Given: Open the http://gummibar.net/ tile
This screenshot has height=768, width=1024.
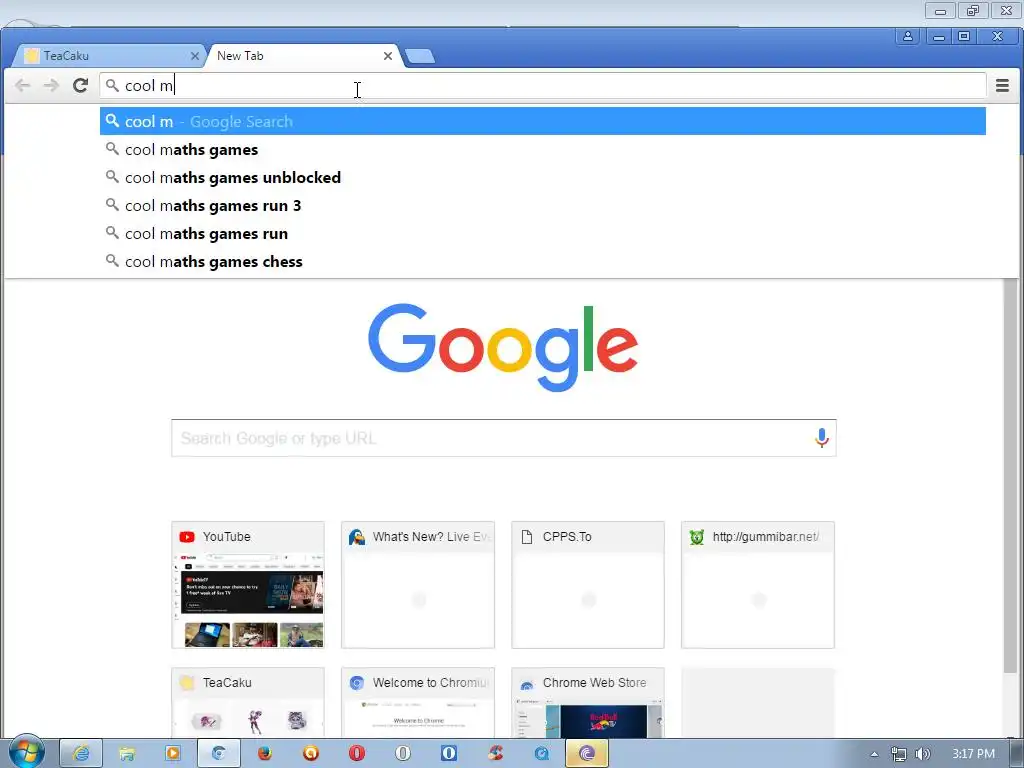Looking at the screenshot, I should click(x=758, y=584).
